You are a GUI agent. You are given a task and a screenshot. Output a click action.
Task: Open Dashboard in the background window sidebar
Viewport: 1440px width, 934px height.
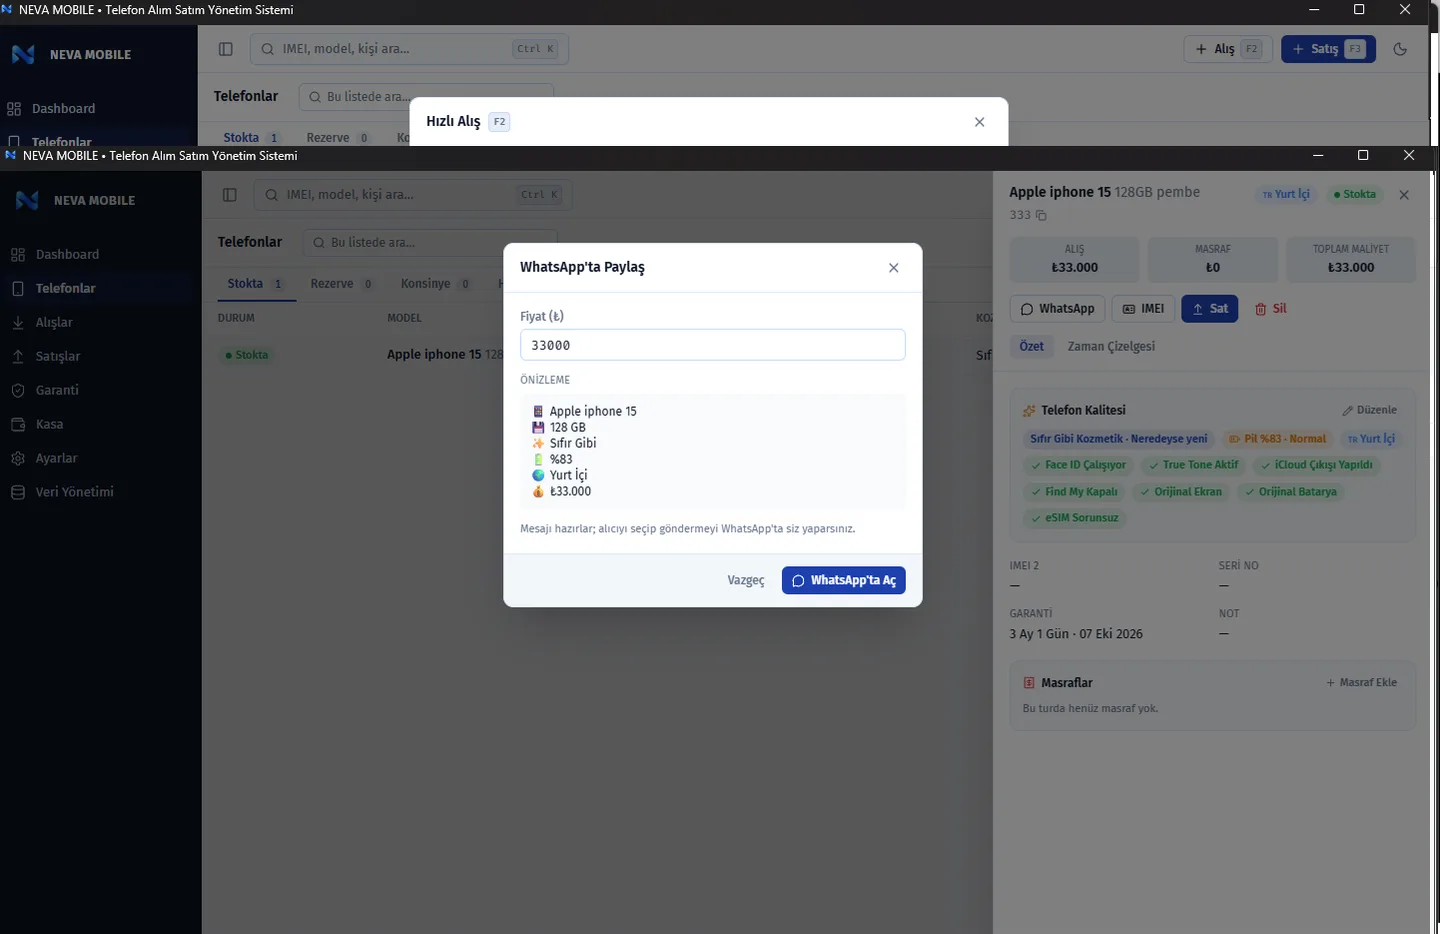pyautogui.click(x=63, y=108)
